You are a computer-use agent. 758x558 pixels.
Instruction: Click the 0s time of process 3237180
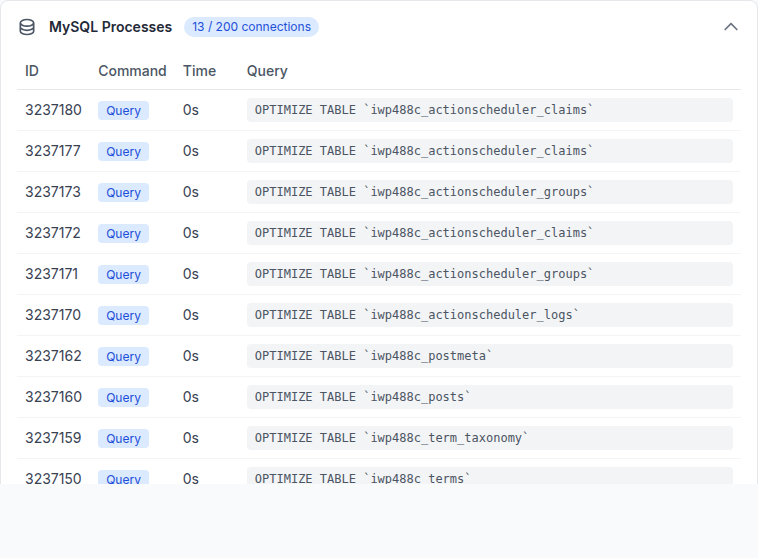(191, 110)
